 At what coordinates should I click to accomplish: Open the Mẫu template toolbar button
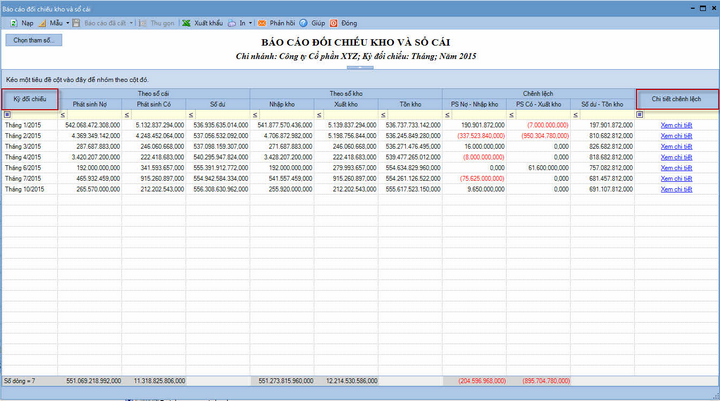(51, 23)
